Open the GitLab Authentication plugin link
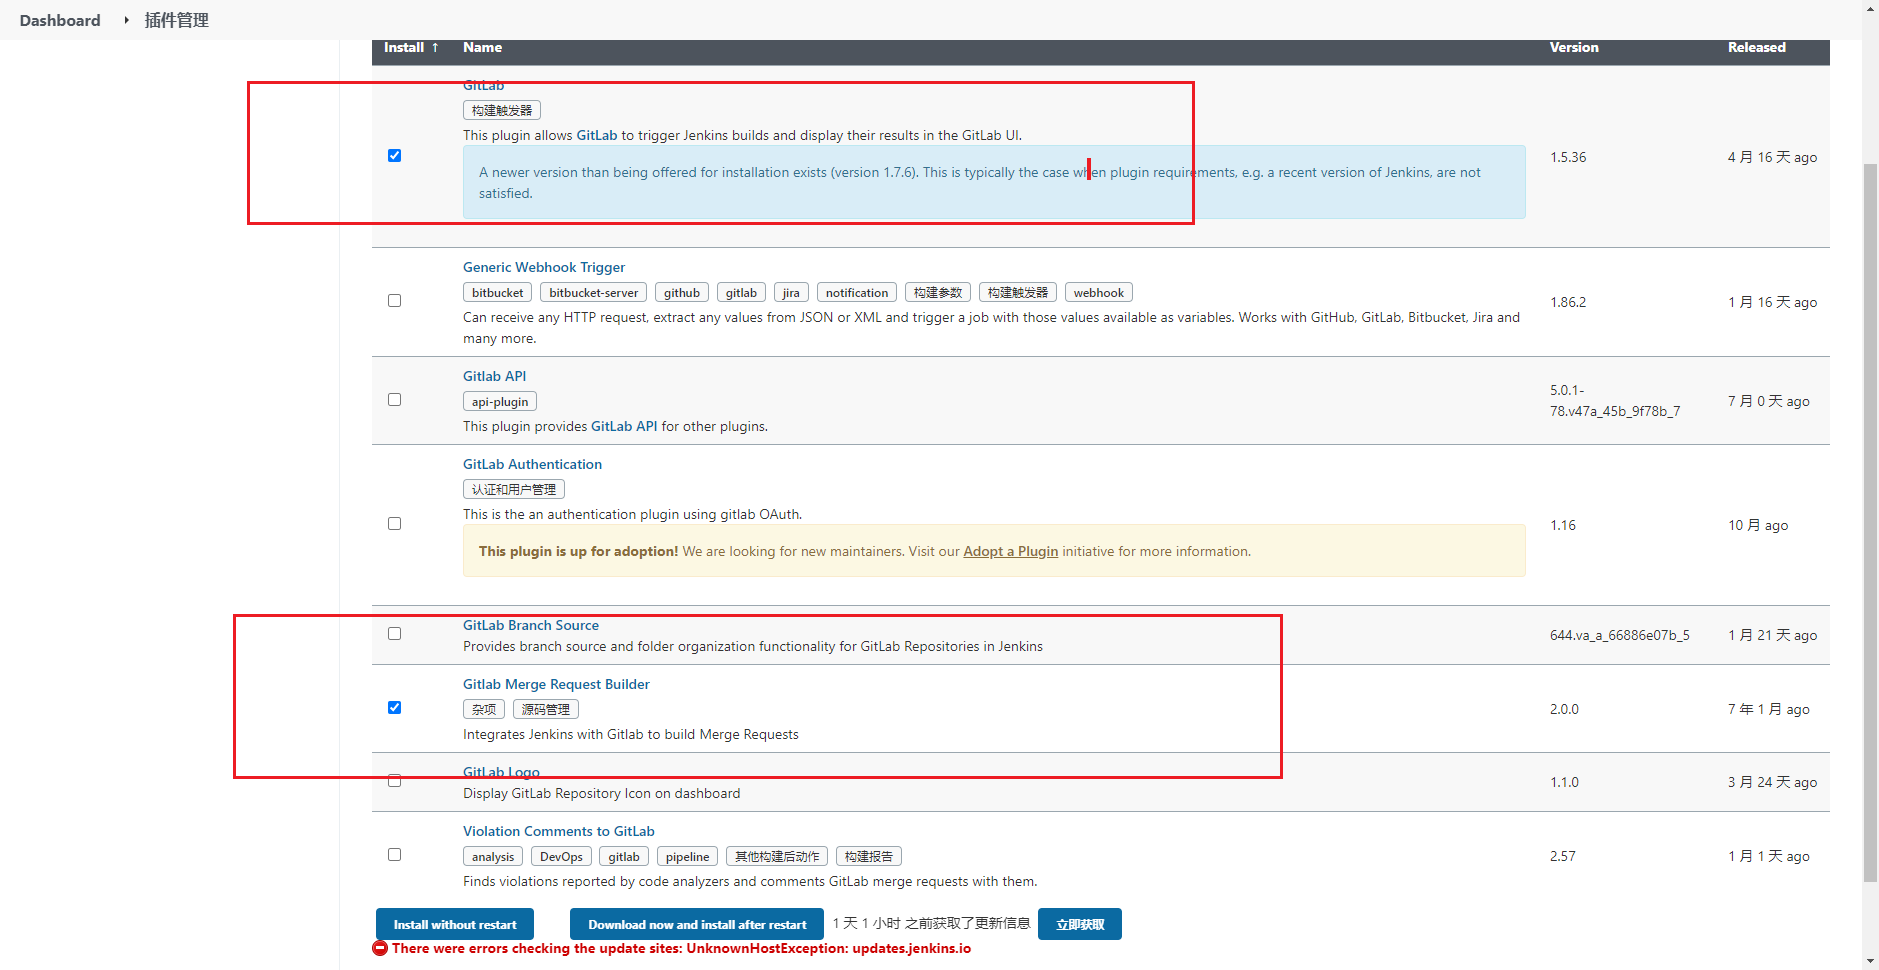1879x970 pixels. coord(532,464)
